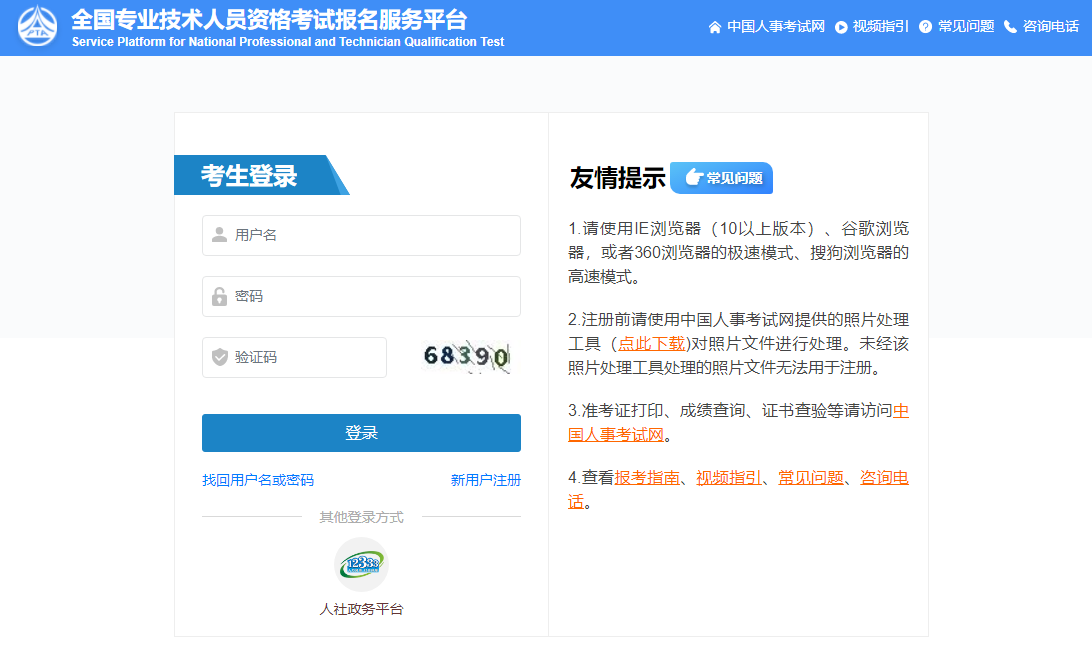Click 找回用户名或密码 link
Screen dimensions: 1092x668
(258, 480)
